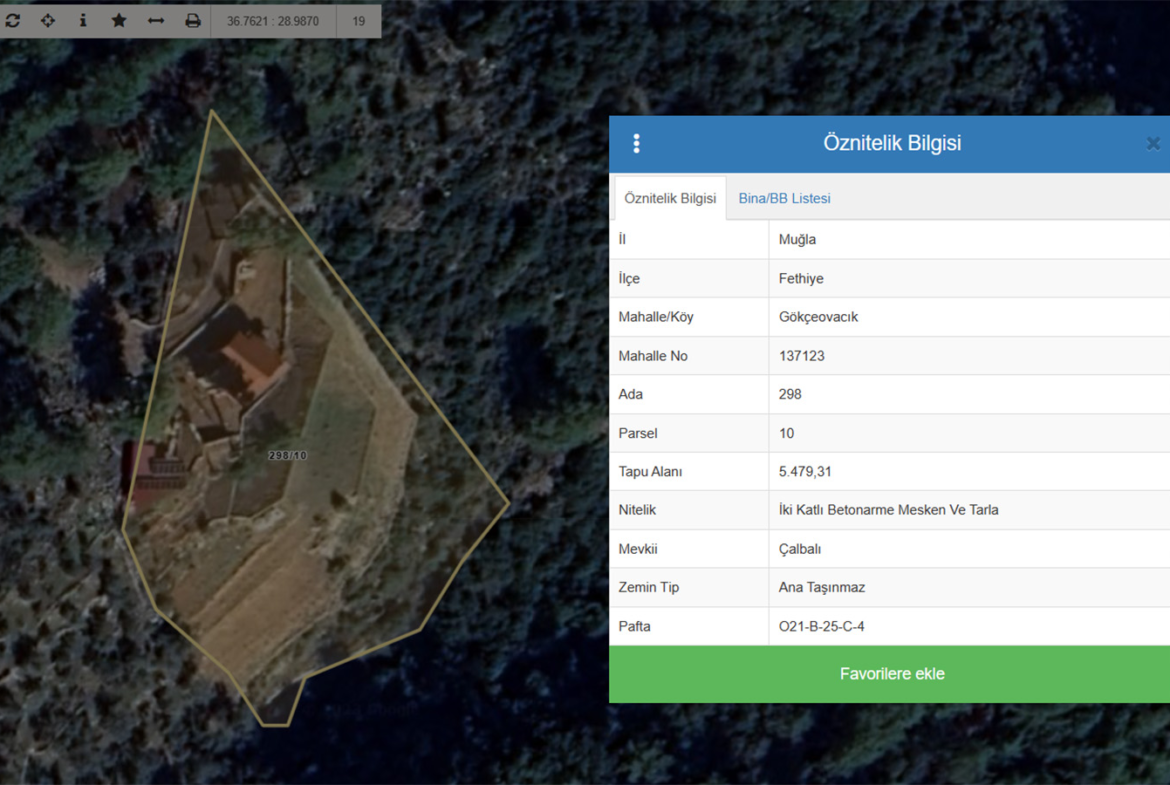Click the refresh map icon
Viewport: 1170px width, 785px height.
[x=13, y=20]
